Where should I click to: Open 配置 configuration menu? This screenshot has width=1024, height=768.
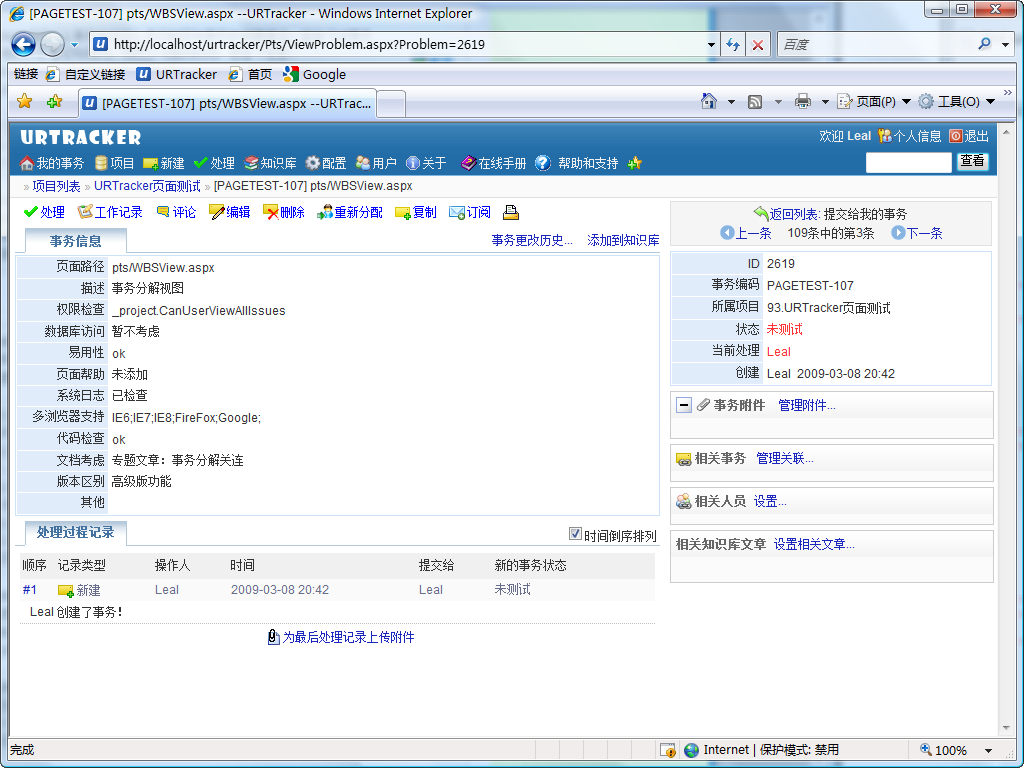(x=326, y=163)
